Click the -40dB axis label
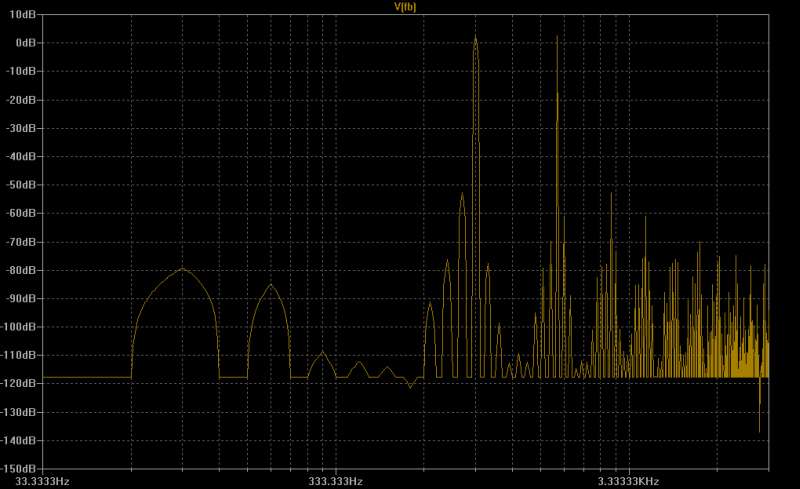800x489 pixels. pyautogui.click(x=21, y=156)
